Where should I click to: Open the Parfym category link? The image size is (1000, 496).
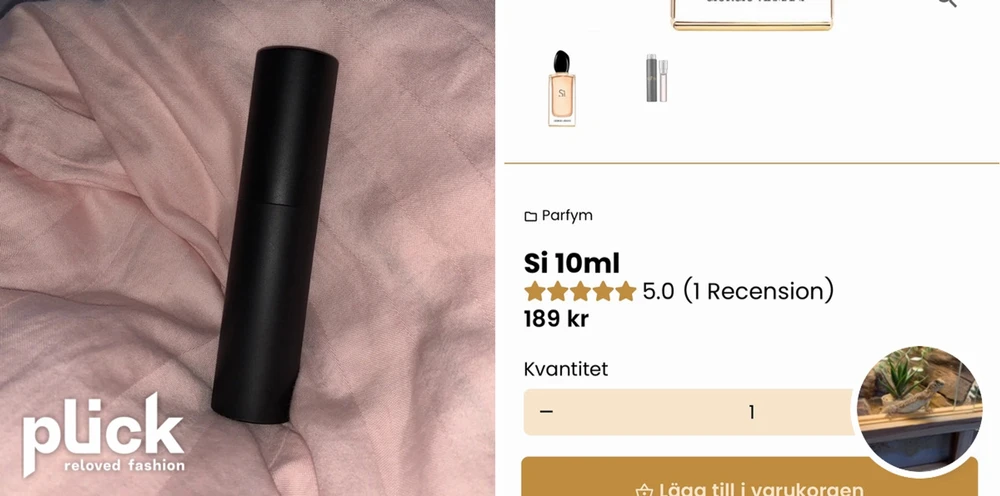tap(567, 215)
